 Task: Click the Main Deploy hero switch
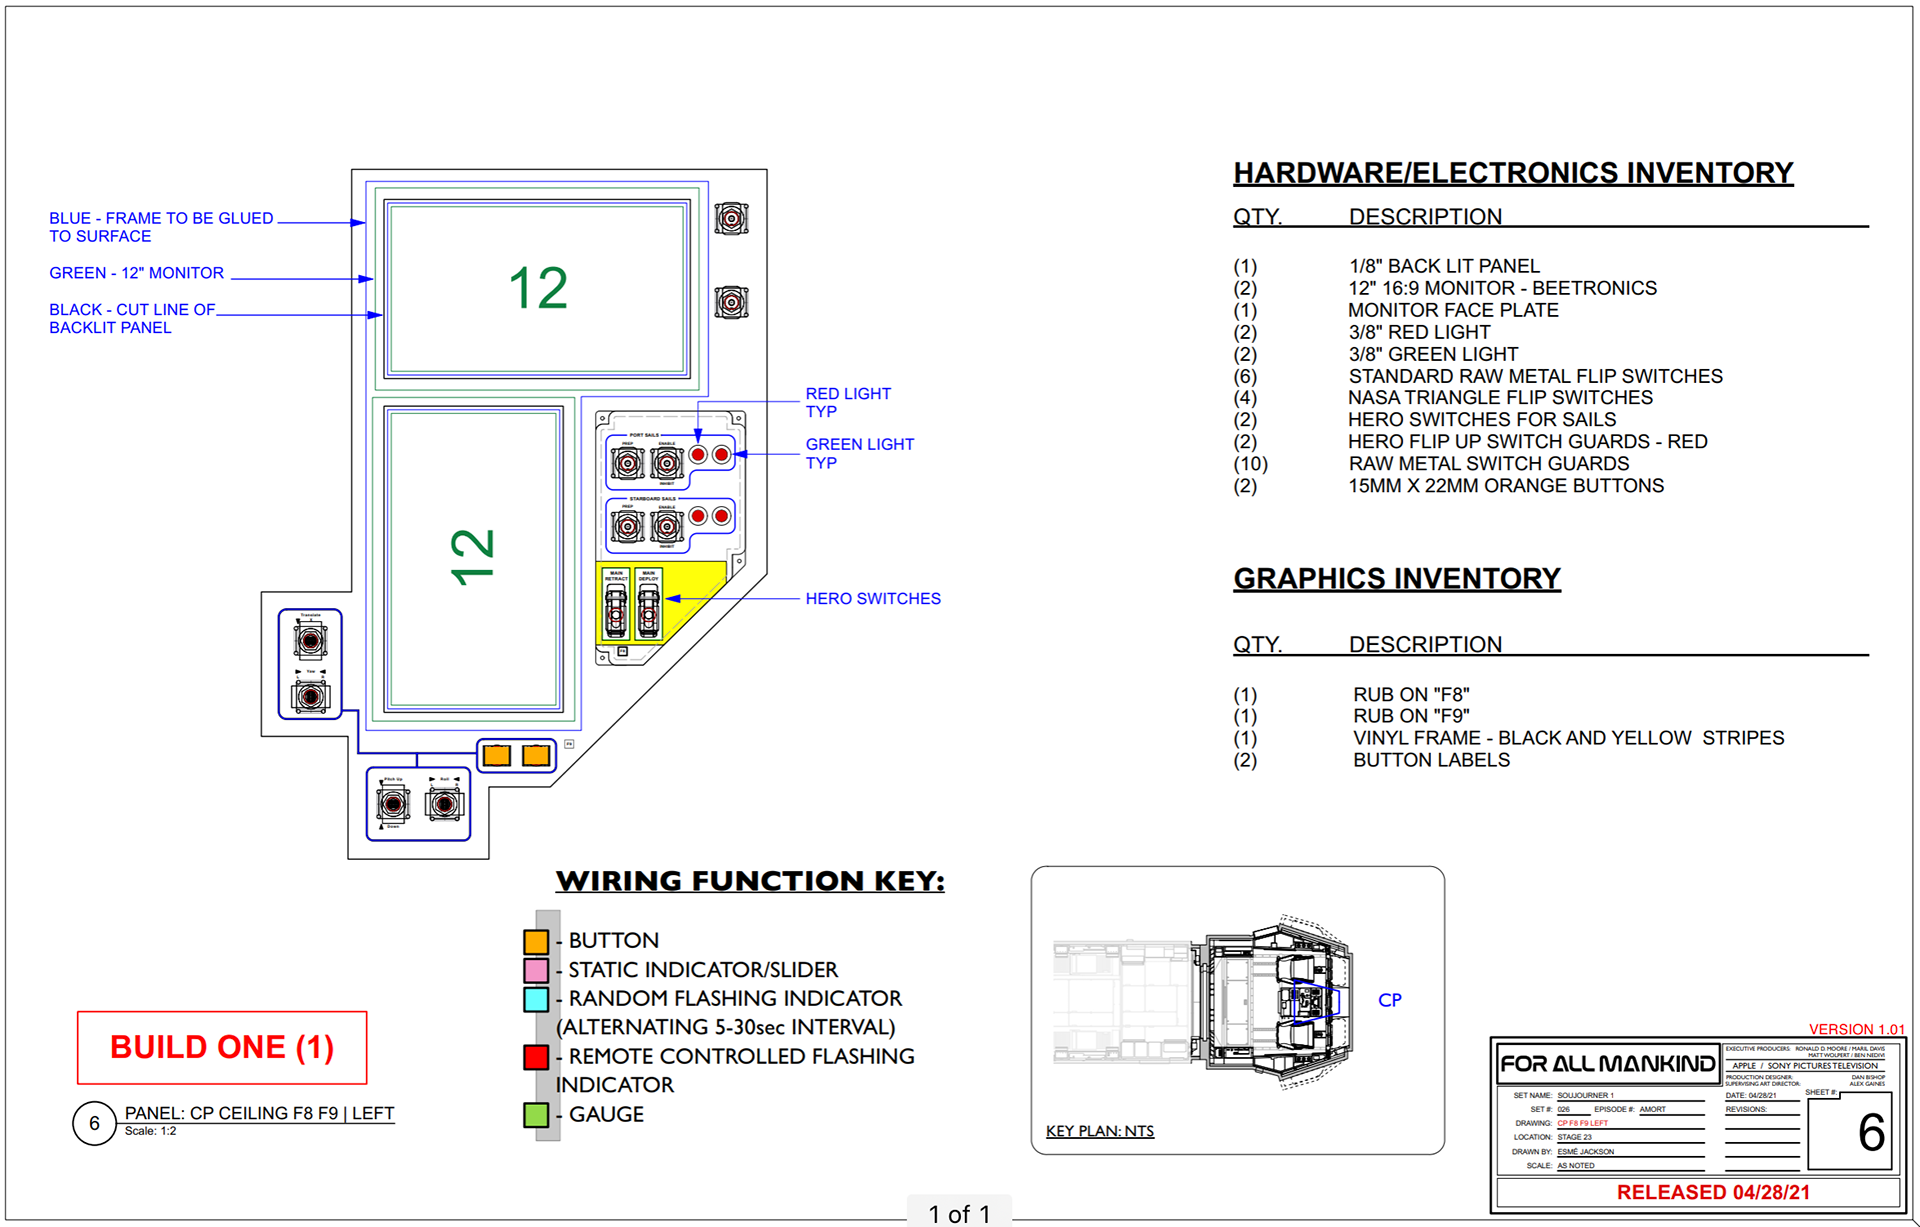pyautogui.click(x=649, y=606)
